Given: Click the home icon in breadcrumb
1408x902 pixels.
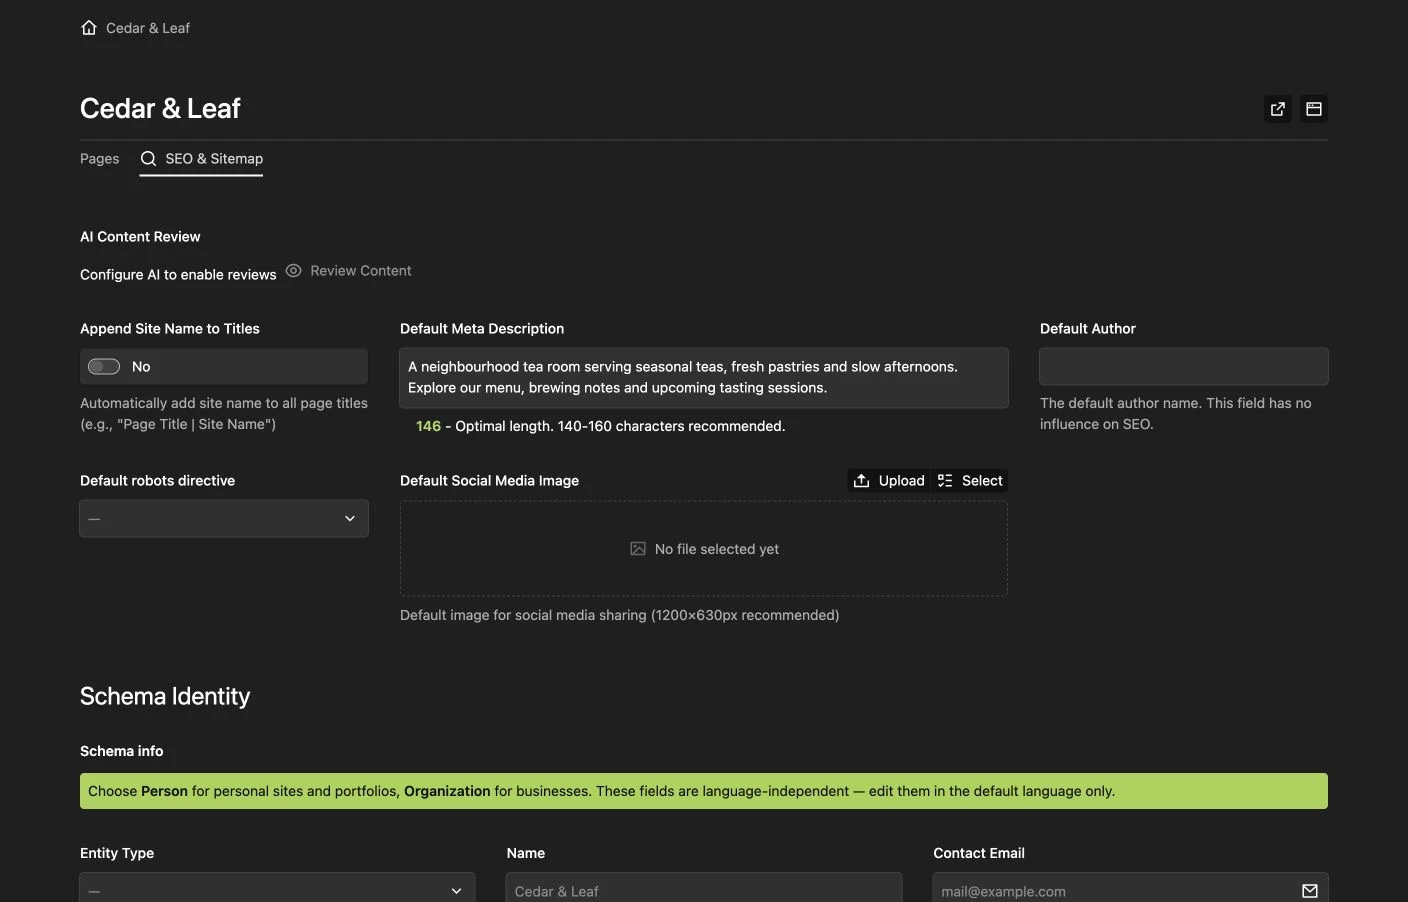Looking at the screenshot, I should 89,28.
